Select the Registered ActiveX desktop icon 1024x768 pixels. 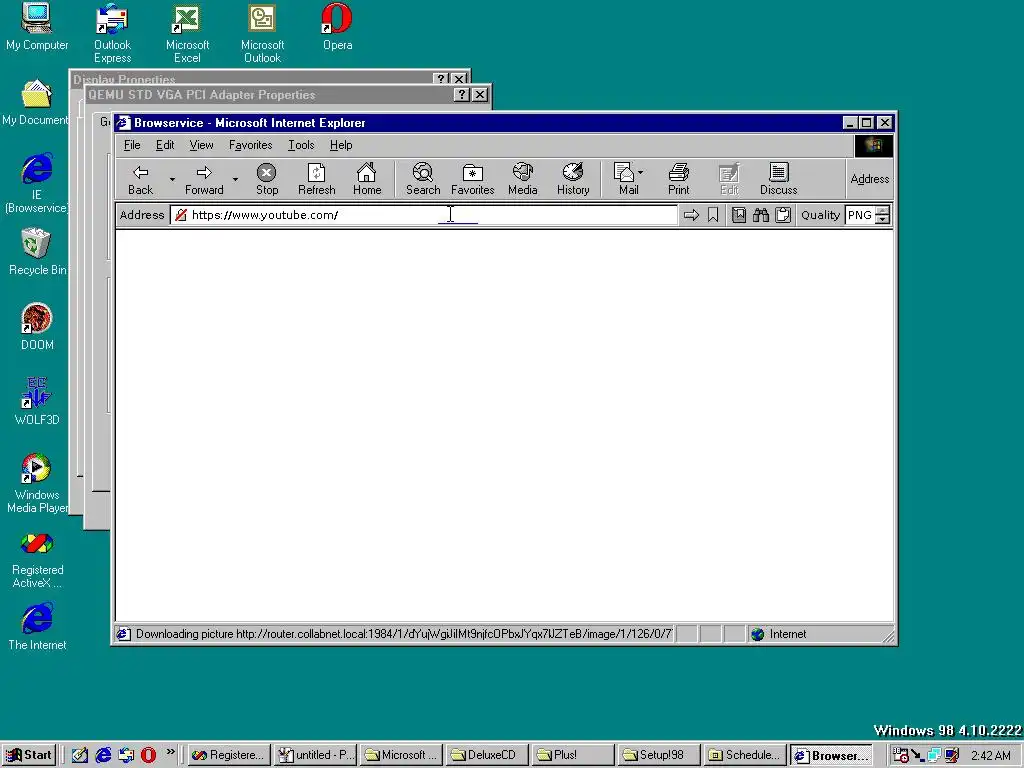pos(37,561)
